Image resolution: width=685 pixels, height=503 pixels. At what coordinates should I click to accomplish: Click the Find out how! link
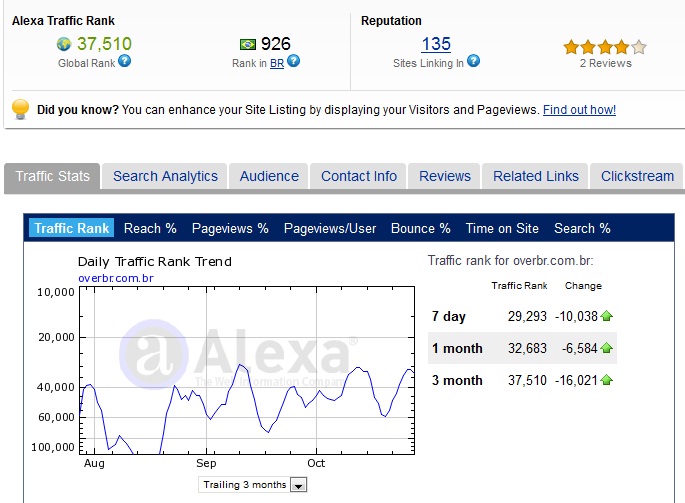[579, 110]
